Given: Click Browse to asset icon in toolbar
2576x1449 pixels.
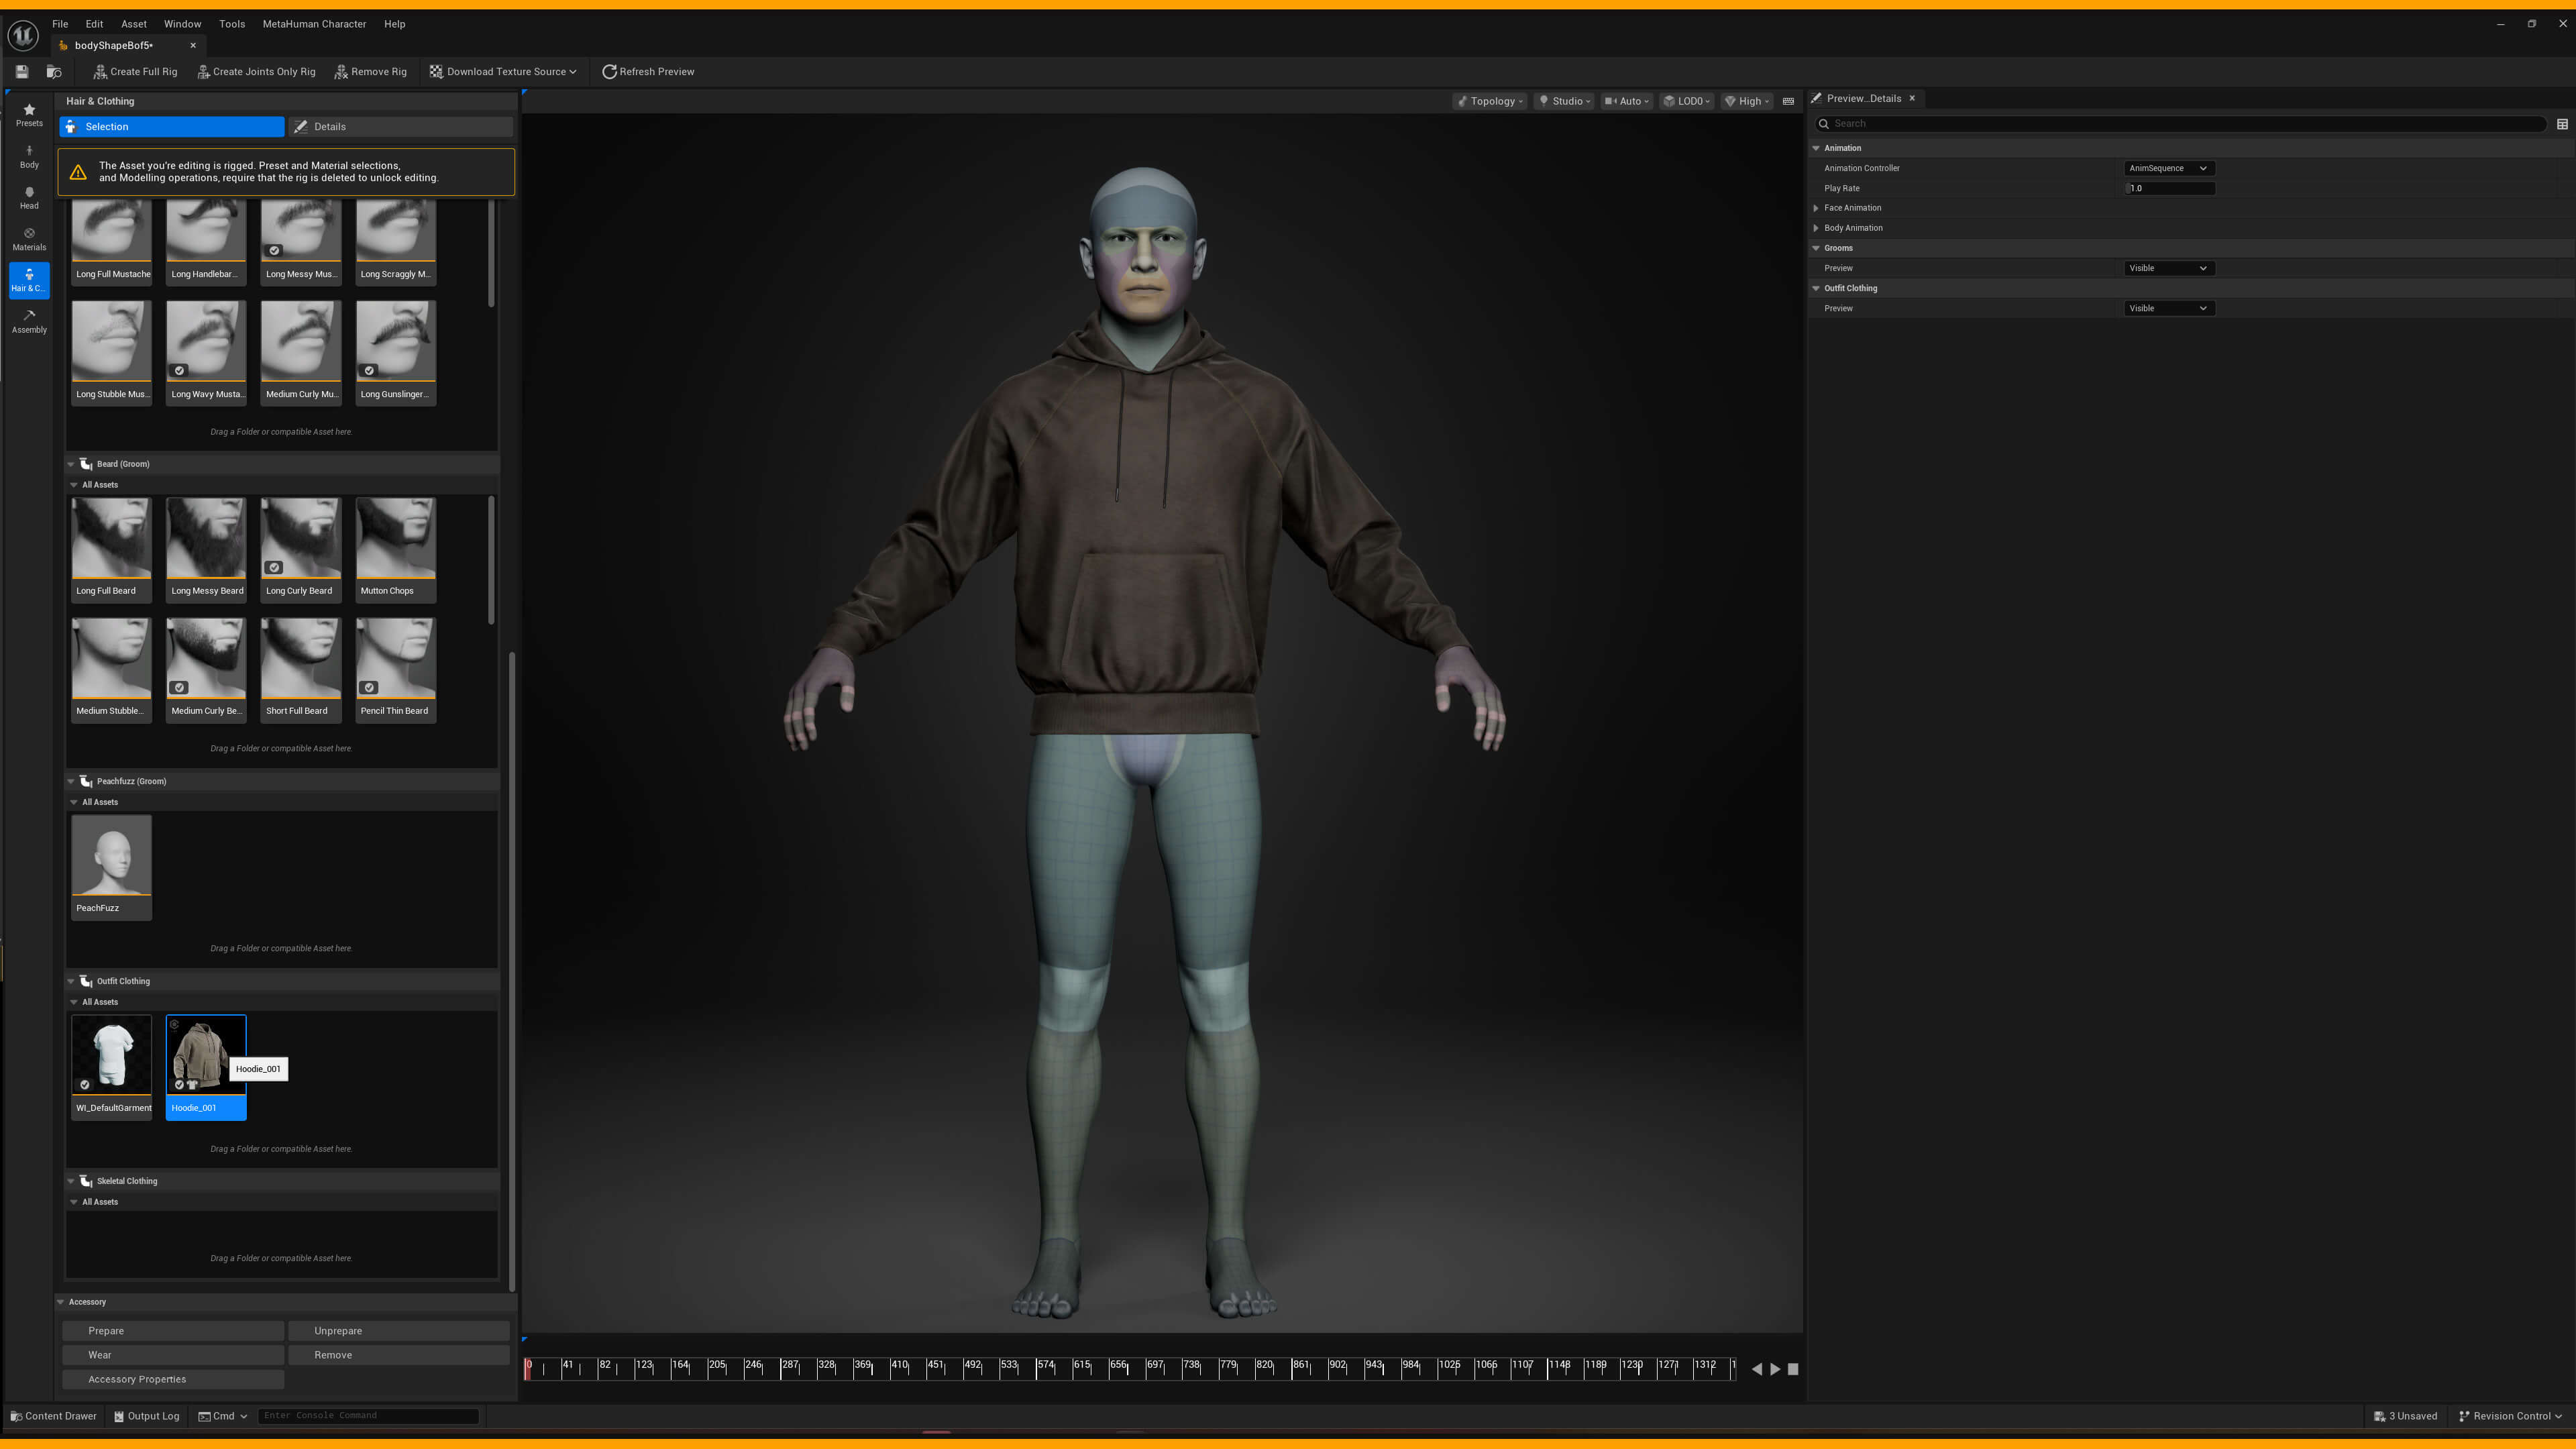Looking at the screenshot, I should pos(54,71).
